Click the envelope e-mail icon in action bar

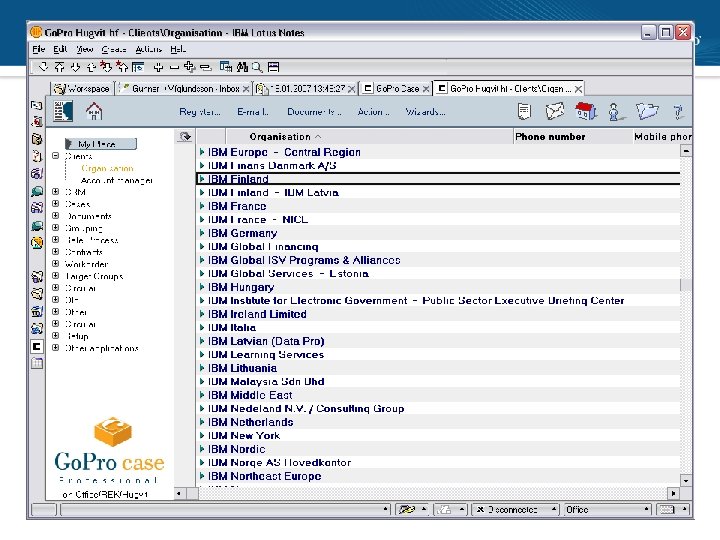click(x=554, y=112)
